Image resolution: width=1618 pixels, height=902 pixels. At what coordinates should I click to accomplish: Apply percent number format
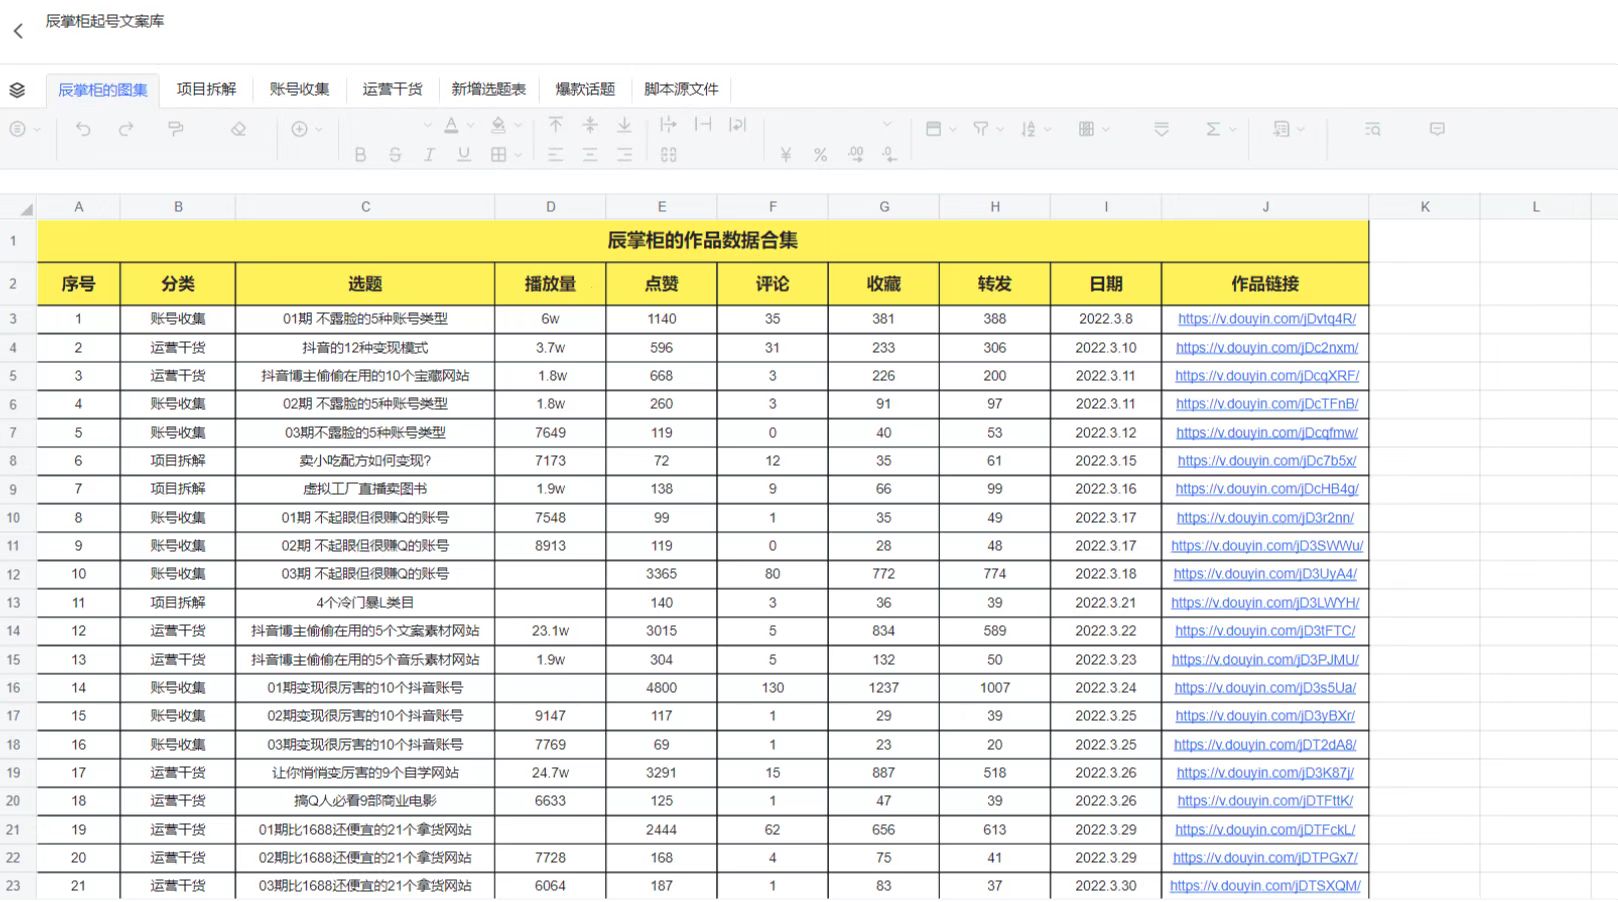click(x=820, y=155)
